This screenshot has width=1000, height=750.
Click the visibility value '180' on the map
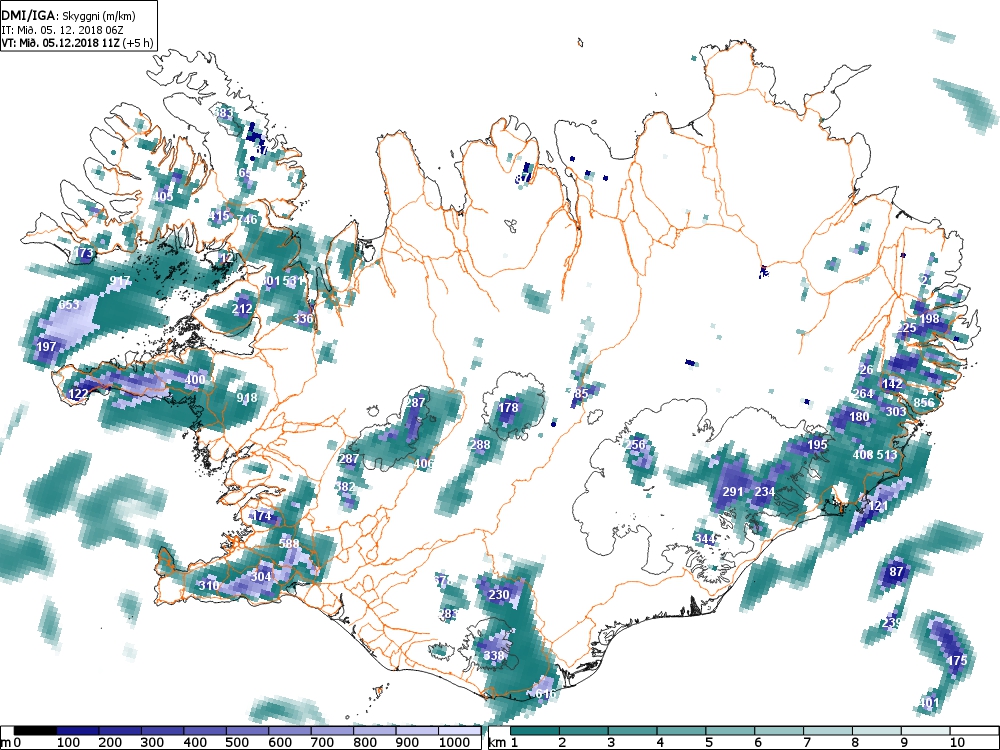[859, 416]
